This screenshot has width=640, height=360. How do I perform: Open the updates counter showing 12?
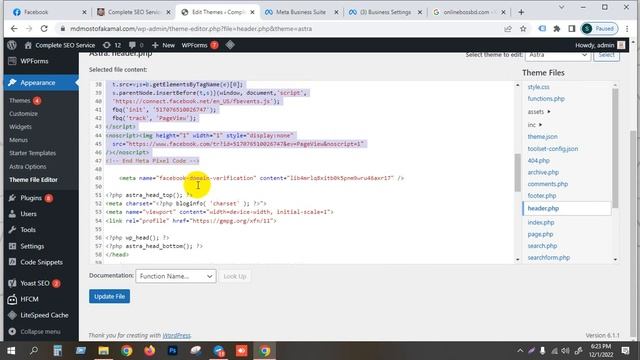coord(112,45)
